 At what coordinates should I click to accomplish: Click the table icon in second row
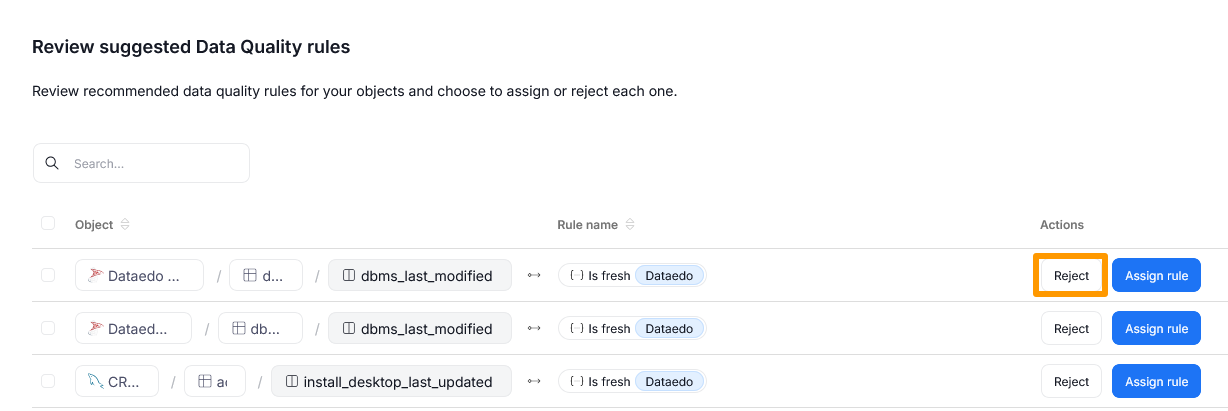(239, 328)
